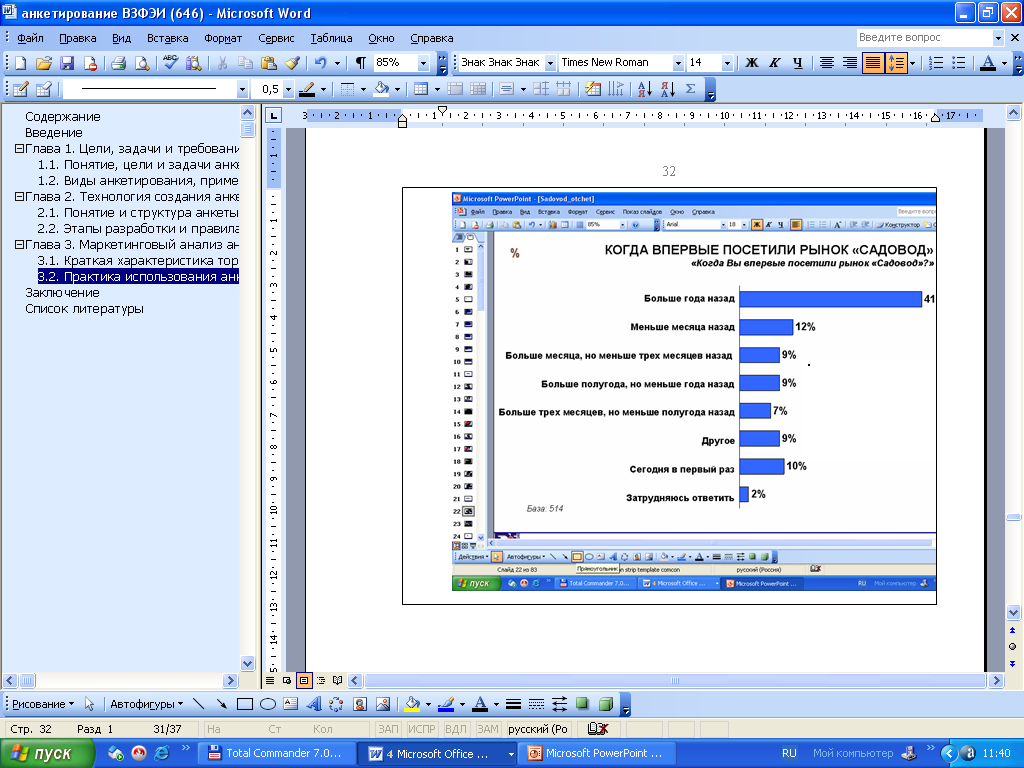Sort descending icon in tables toolbar
1024x768 pixels.
(x=667, y=89)
